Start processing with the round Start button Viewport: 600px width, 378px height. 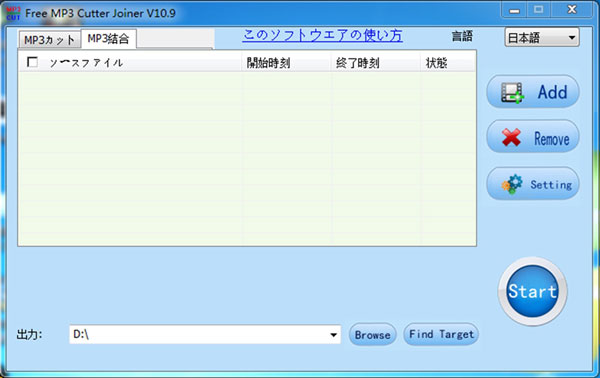(x=532, y=292)
